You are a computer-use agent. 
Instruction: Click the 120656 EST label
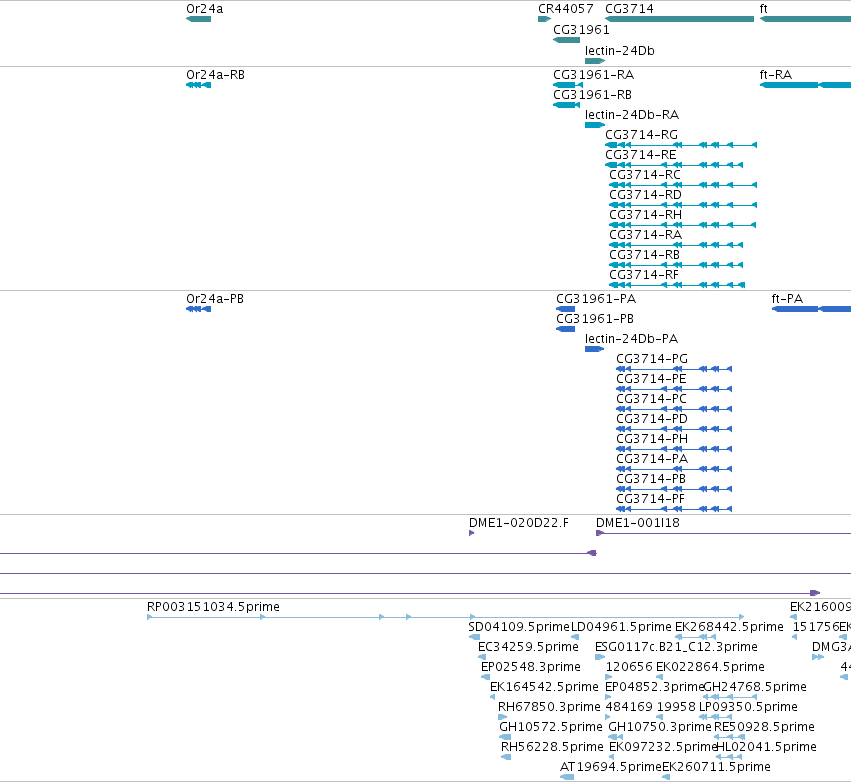628,667
